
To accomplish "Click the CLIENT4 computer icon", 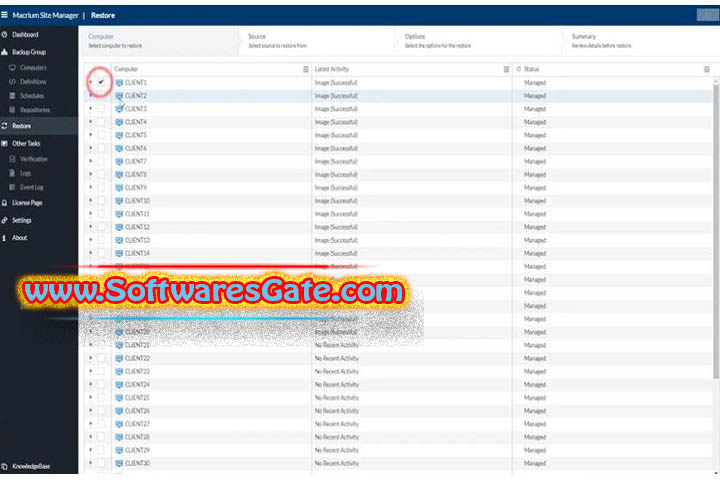I will click(119, 122).
